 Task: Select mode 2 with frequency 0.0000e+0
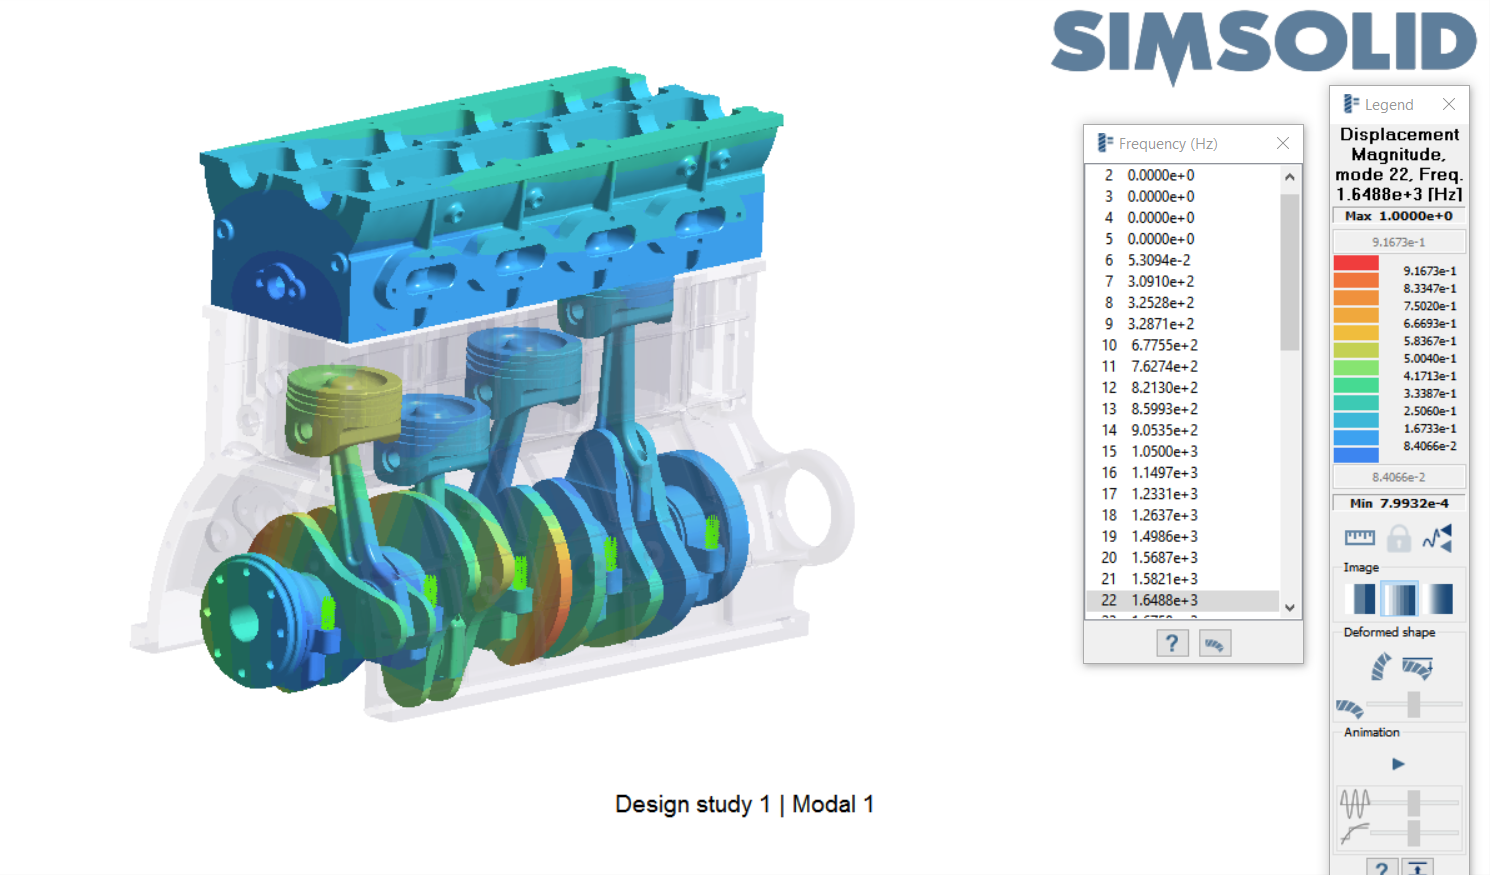point(1182,175)
